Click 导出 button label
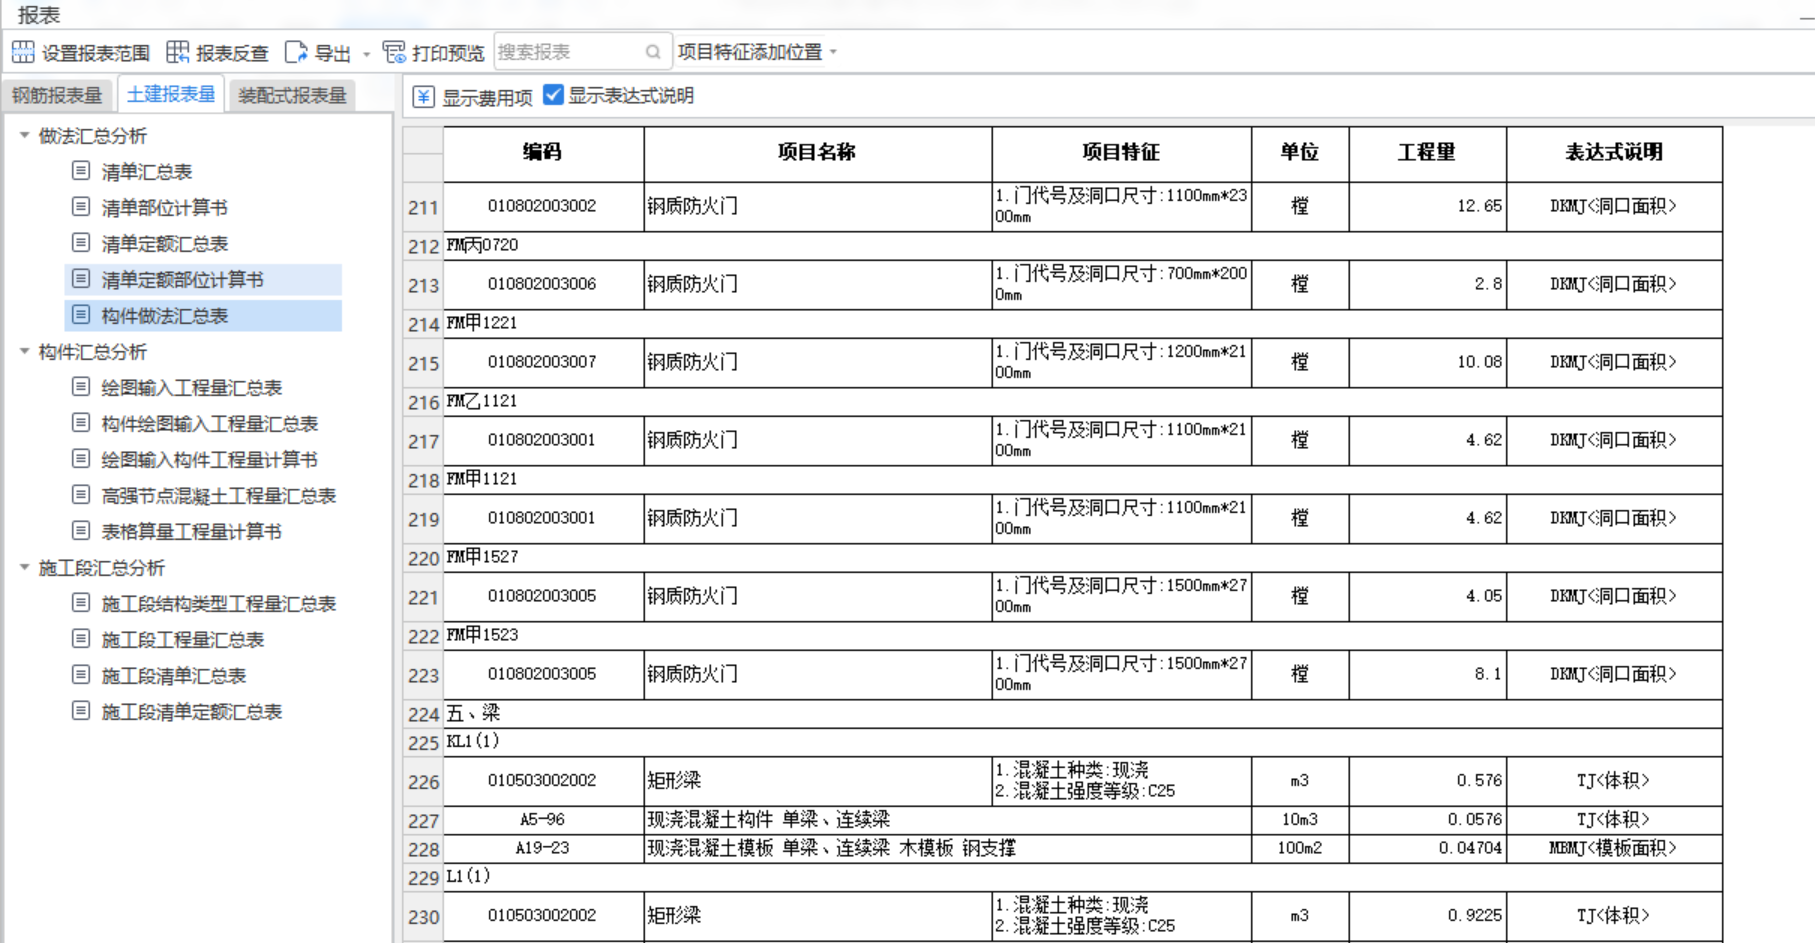The height and width of the screenshot is (943, 1815). [333, 53]
